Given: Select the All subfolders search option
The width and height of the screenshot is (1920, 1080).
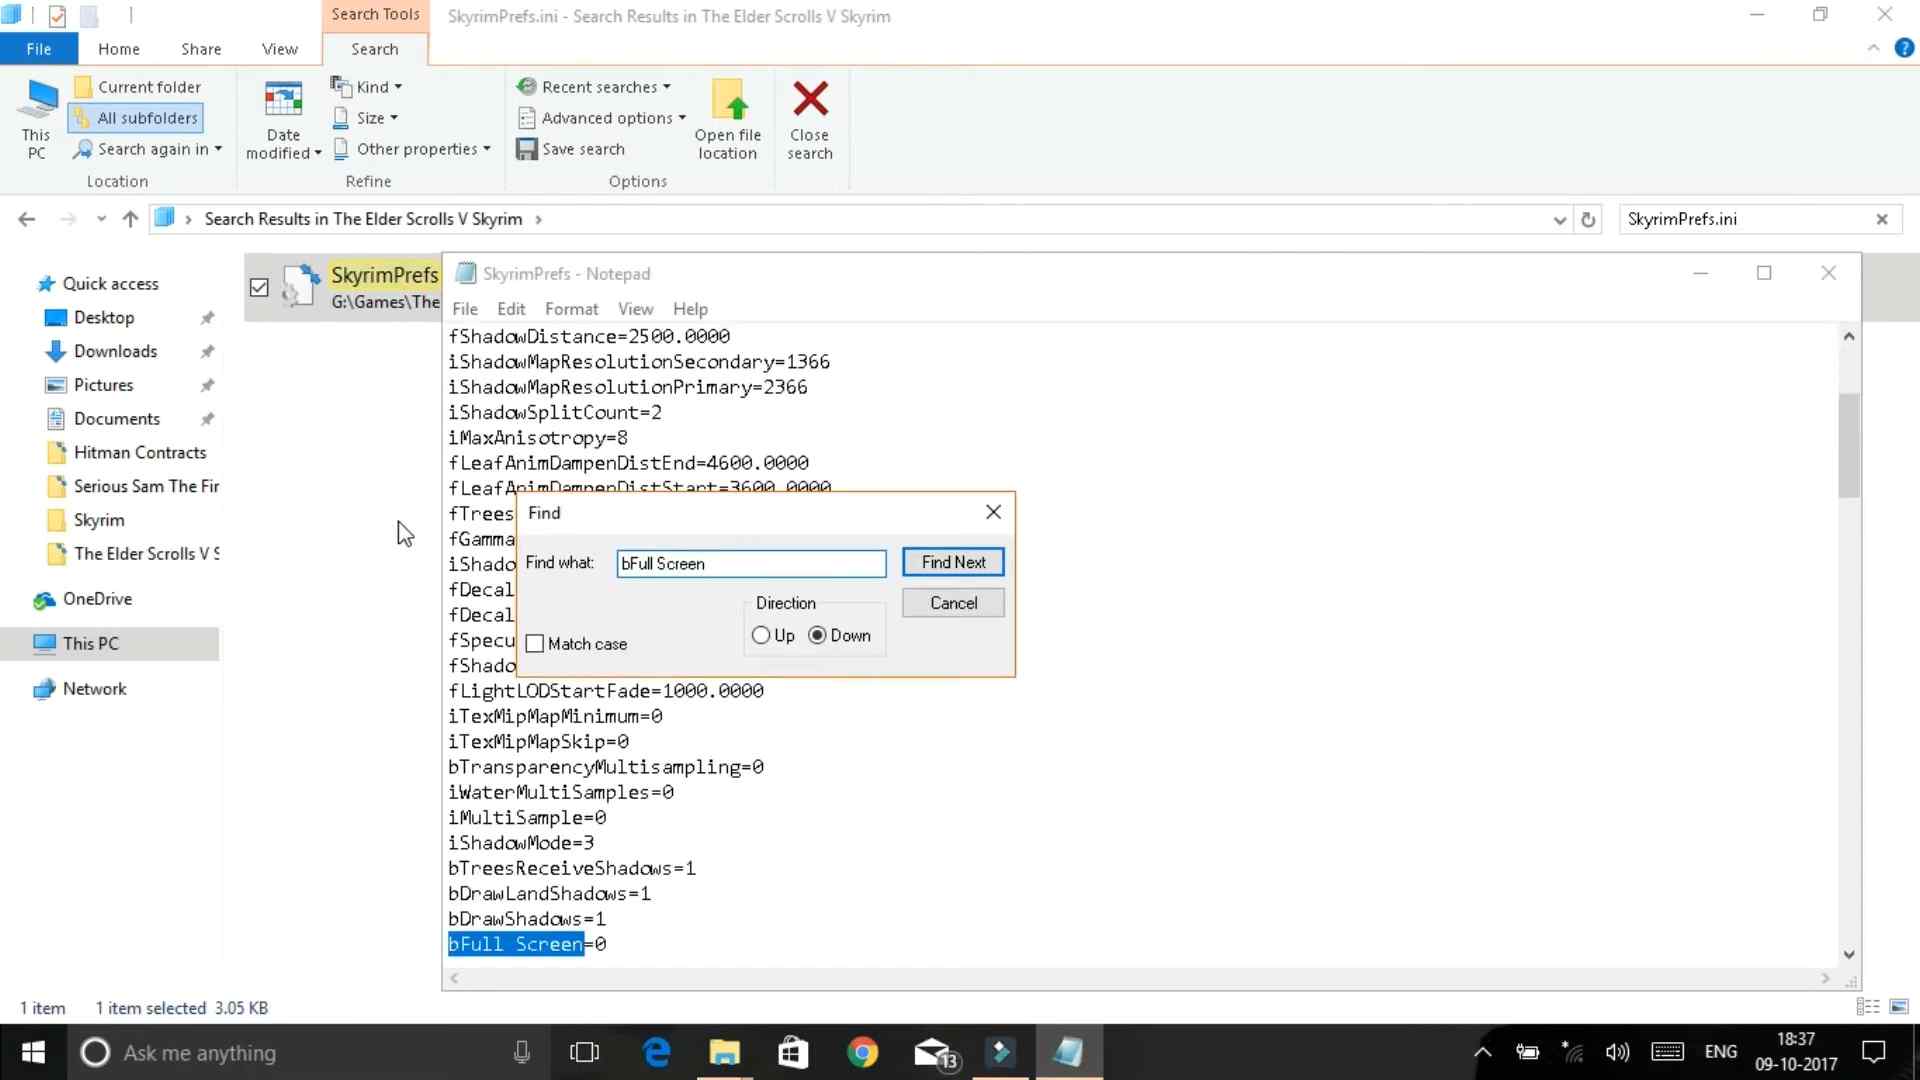Looking at the screenshot, I should point(135,117).
